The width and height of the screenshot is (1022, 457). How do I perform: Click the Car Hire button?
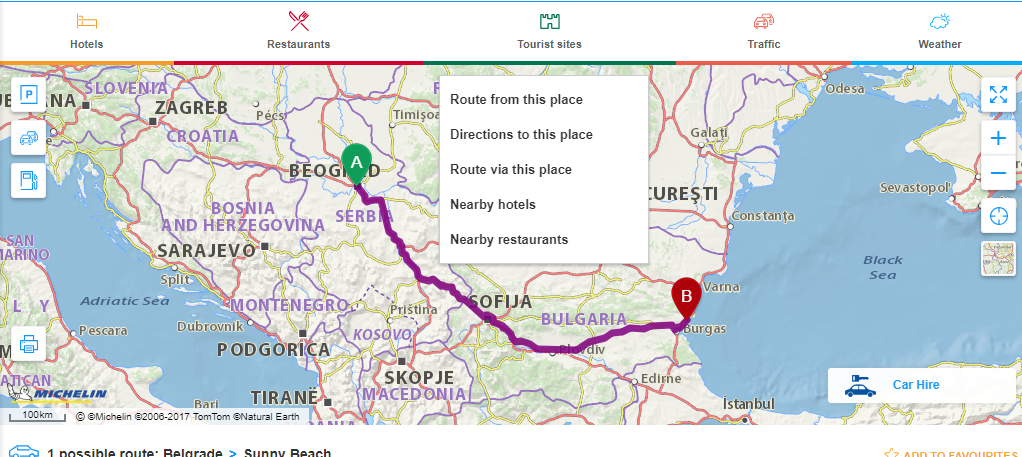(x=915, y=385)
